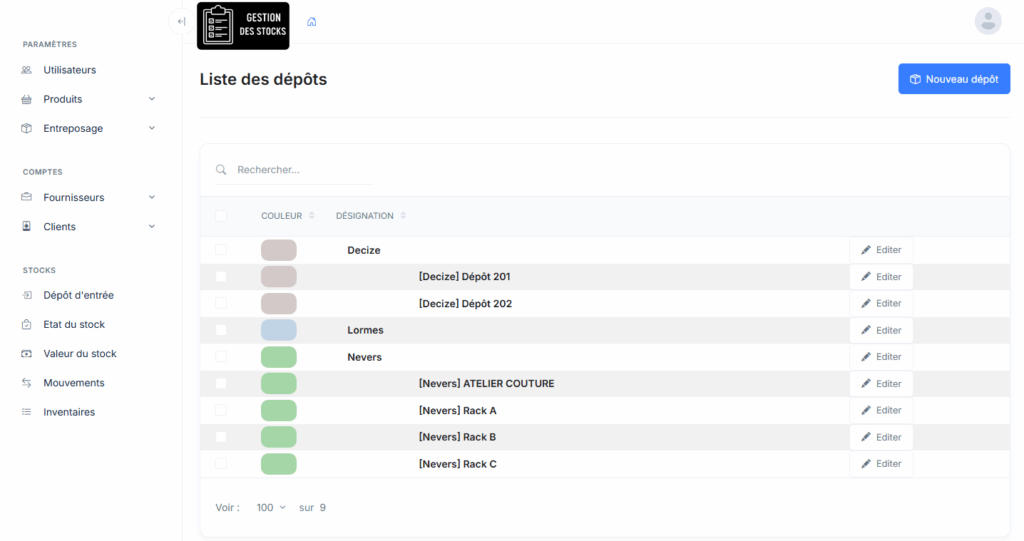Click the Mouvements arrows icon in sidebar

coord(26,383)
